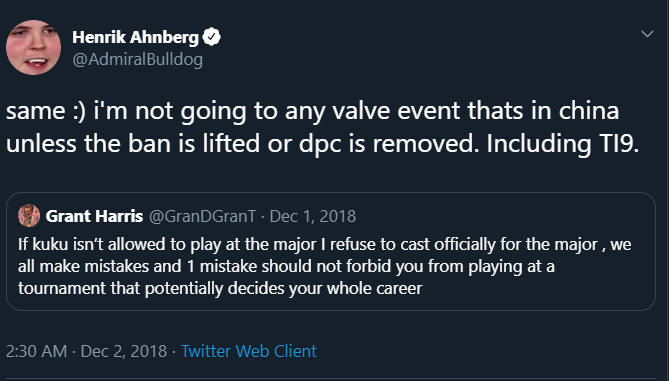Click the Dec 1, 2018 quoted tweet date
The image size is (669, 381).
click(x=313, y=216)
